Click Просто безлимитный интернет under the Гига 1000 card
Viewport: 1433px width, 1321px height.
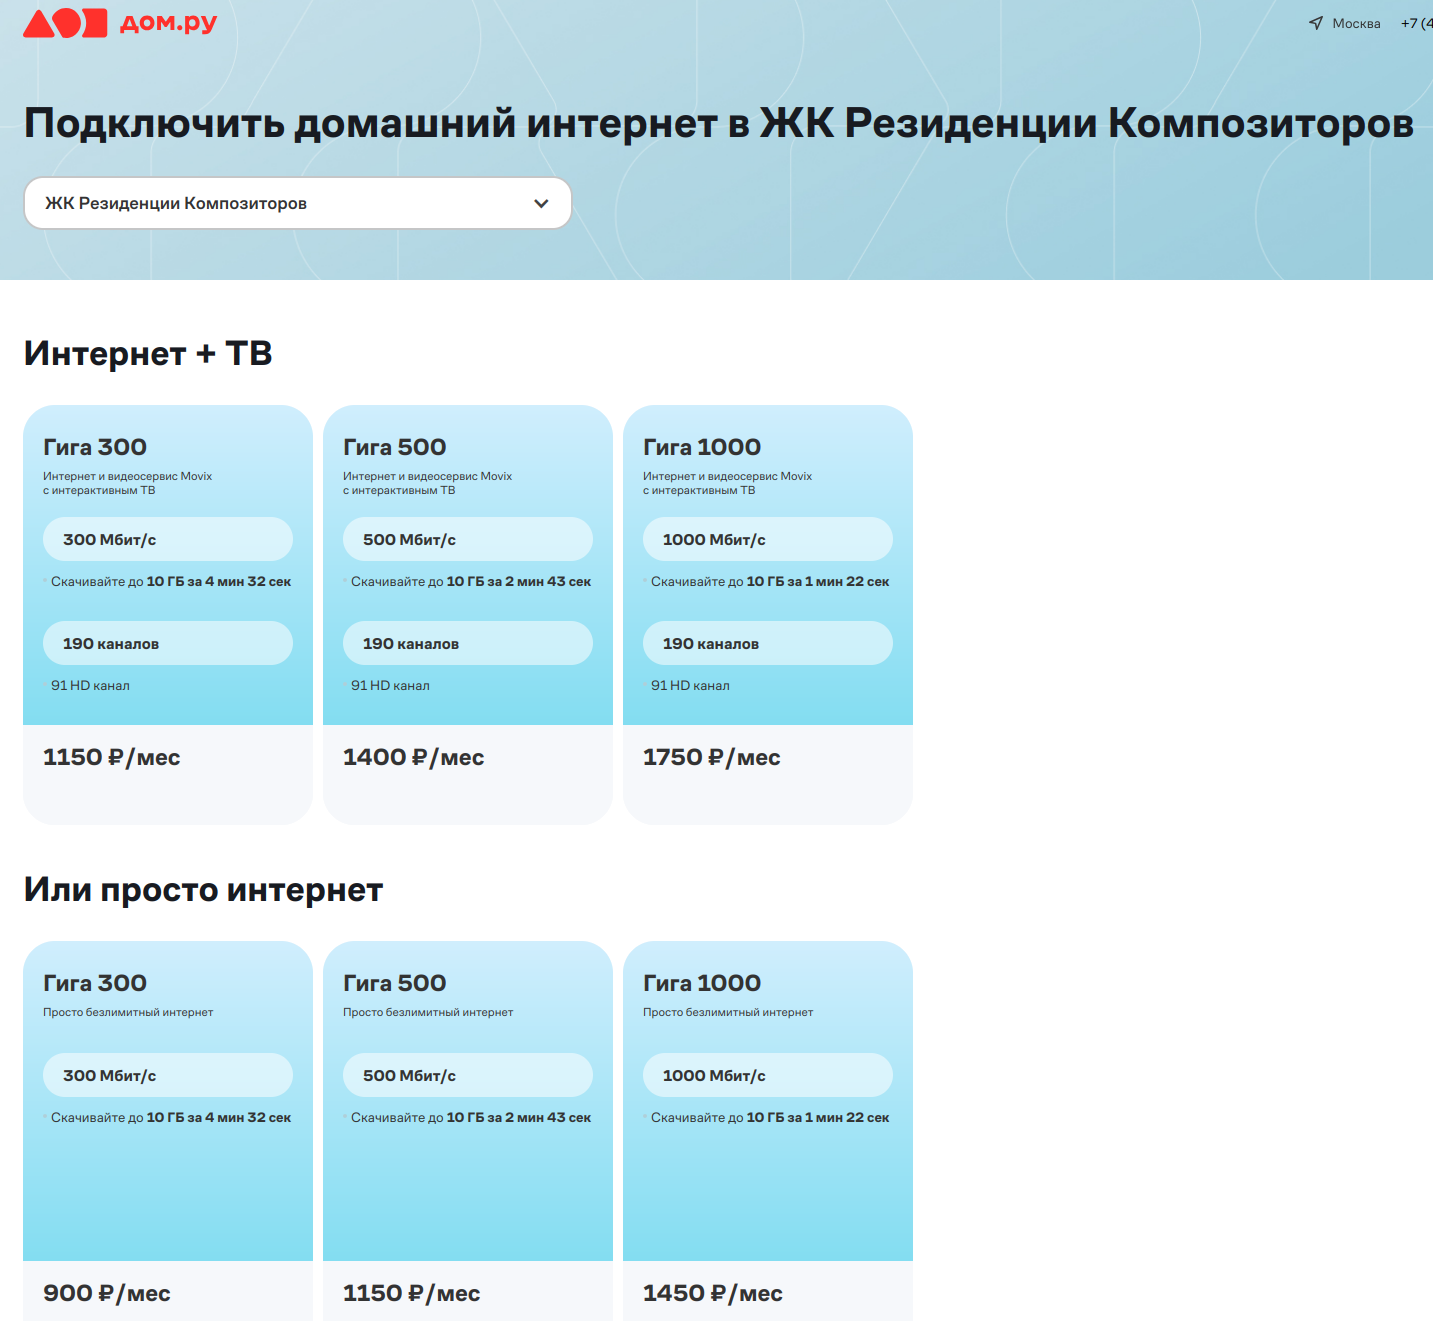(728, 1012)
